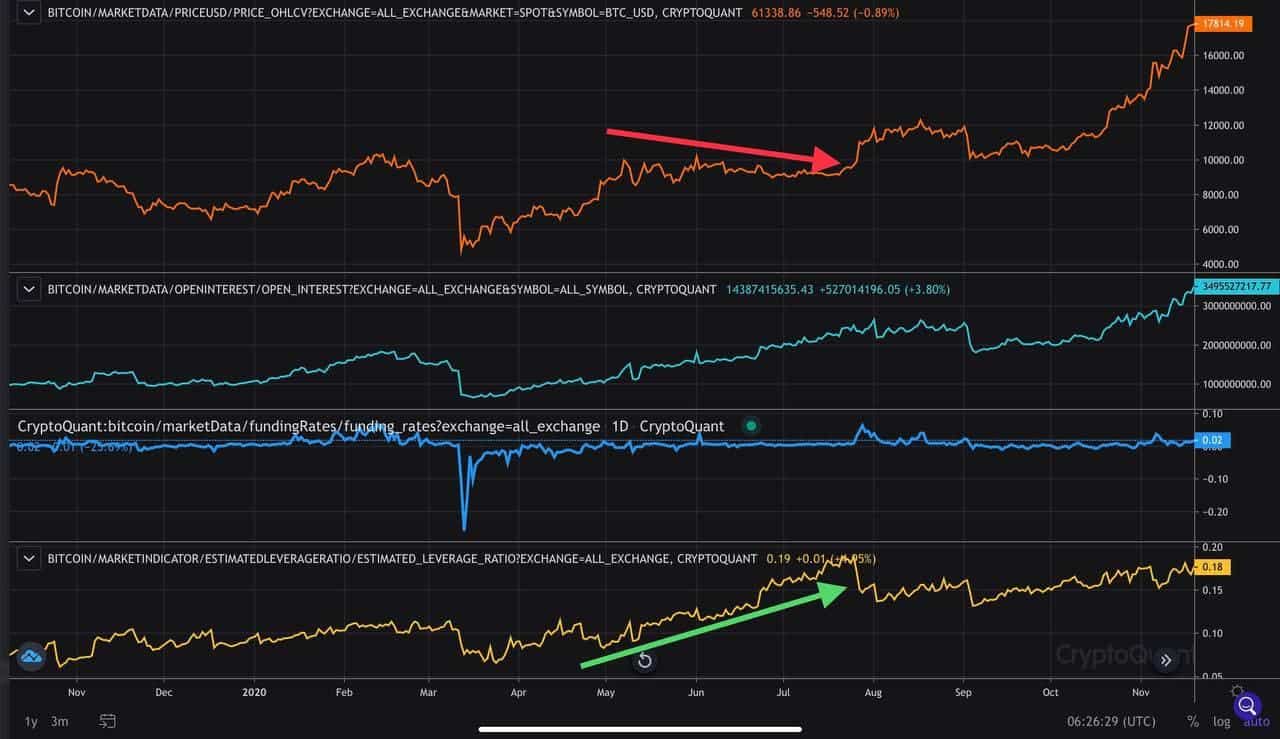Screen dimensions: 1280x739
Task: Click the blue 0.02 funding rate label
Action: [x=1213, y=440]
